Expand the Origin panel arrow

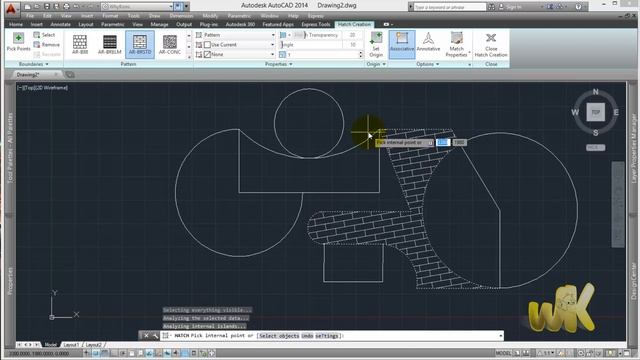point(384,64)
